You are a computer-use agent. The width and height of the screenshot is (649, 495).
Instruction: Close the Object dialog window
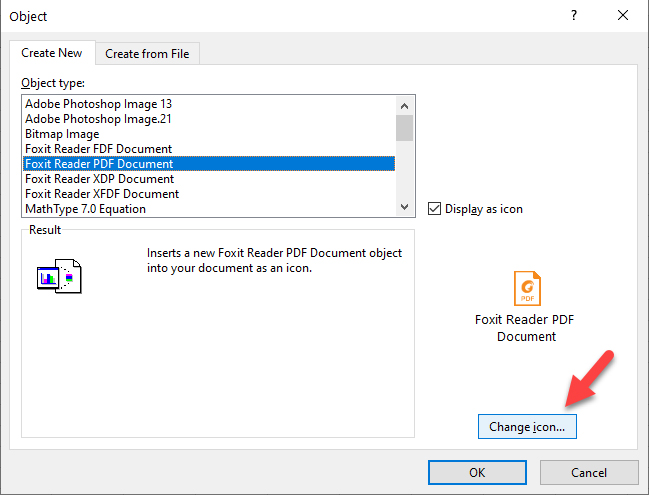coord(623,16)
